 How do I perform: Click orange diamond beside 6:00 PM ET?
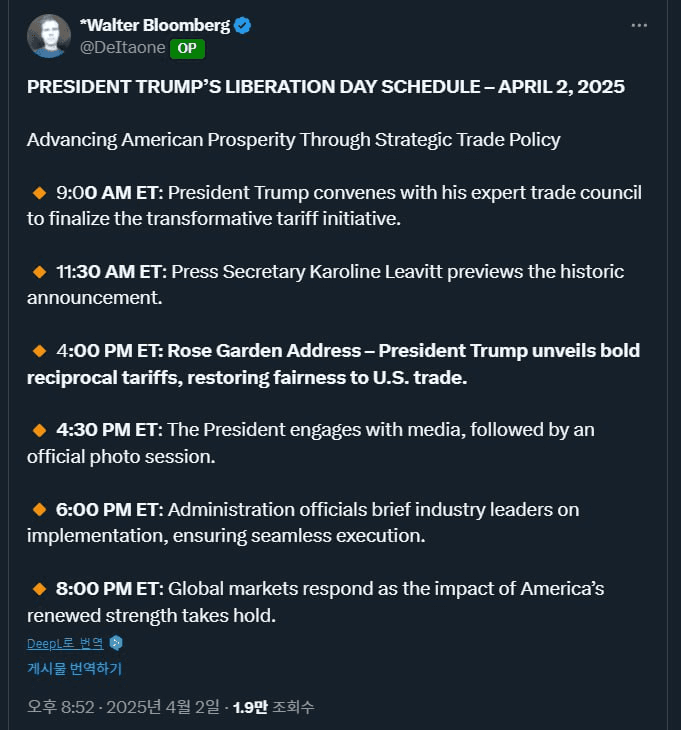coord(40,510)
